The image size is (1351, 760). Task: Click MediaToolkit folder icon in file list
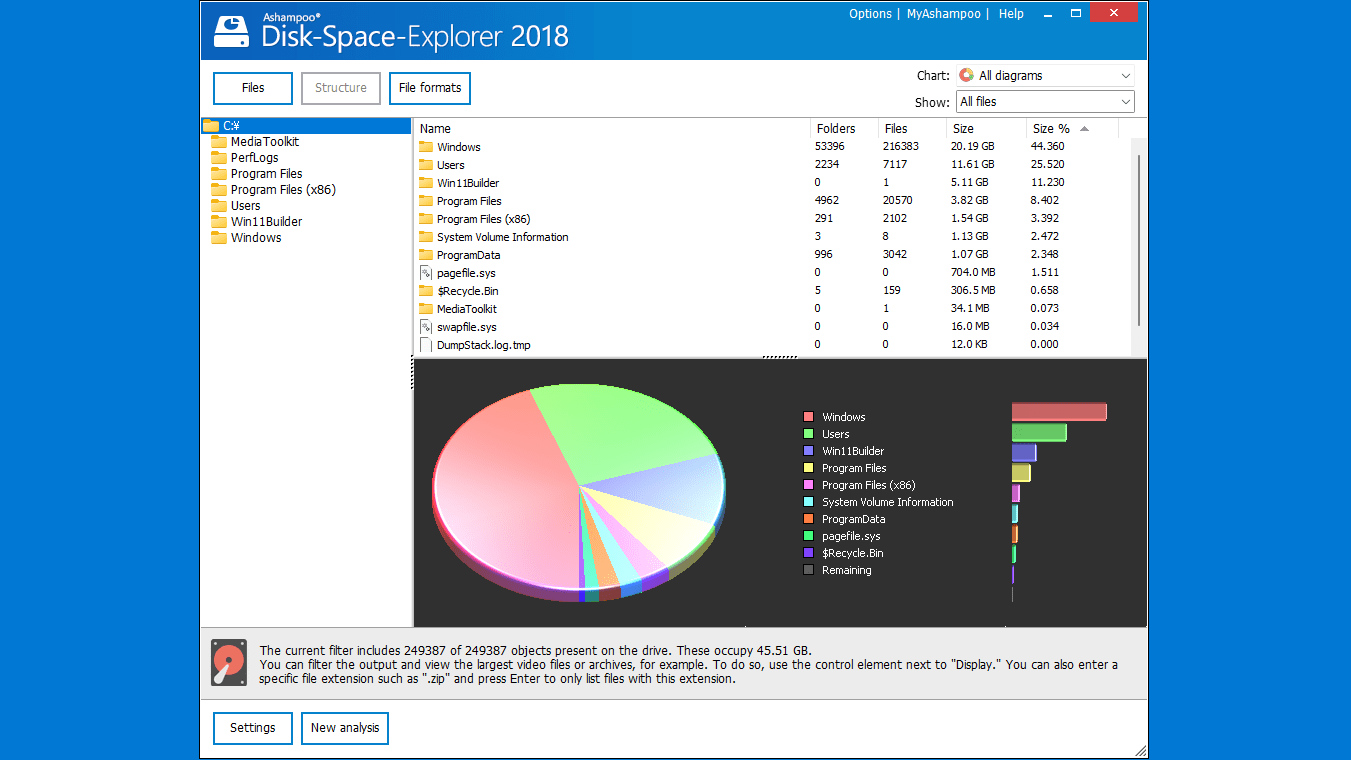(x=426, y=309)
